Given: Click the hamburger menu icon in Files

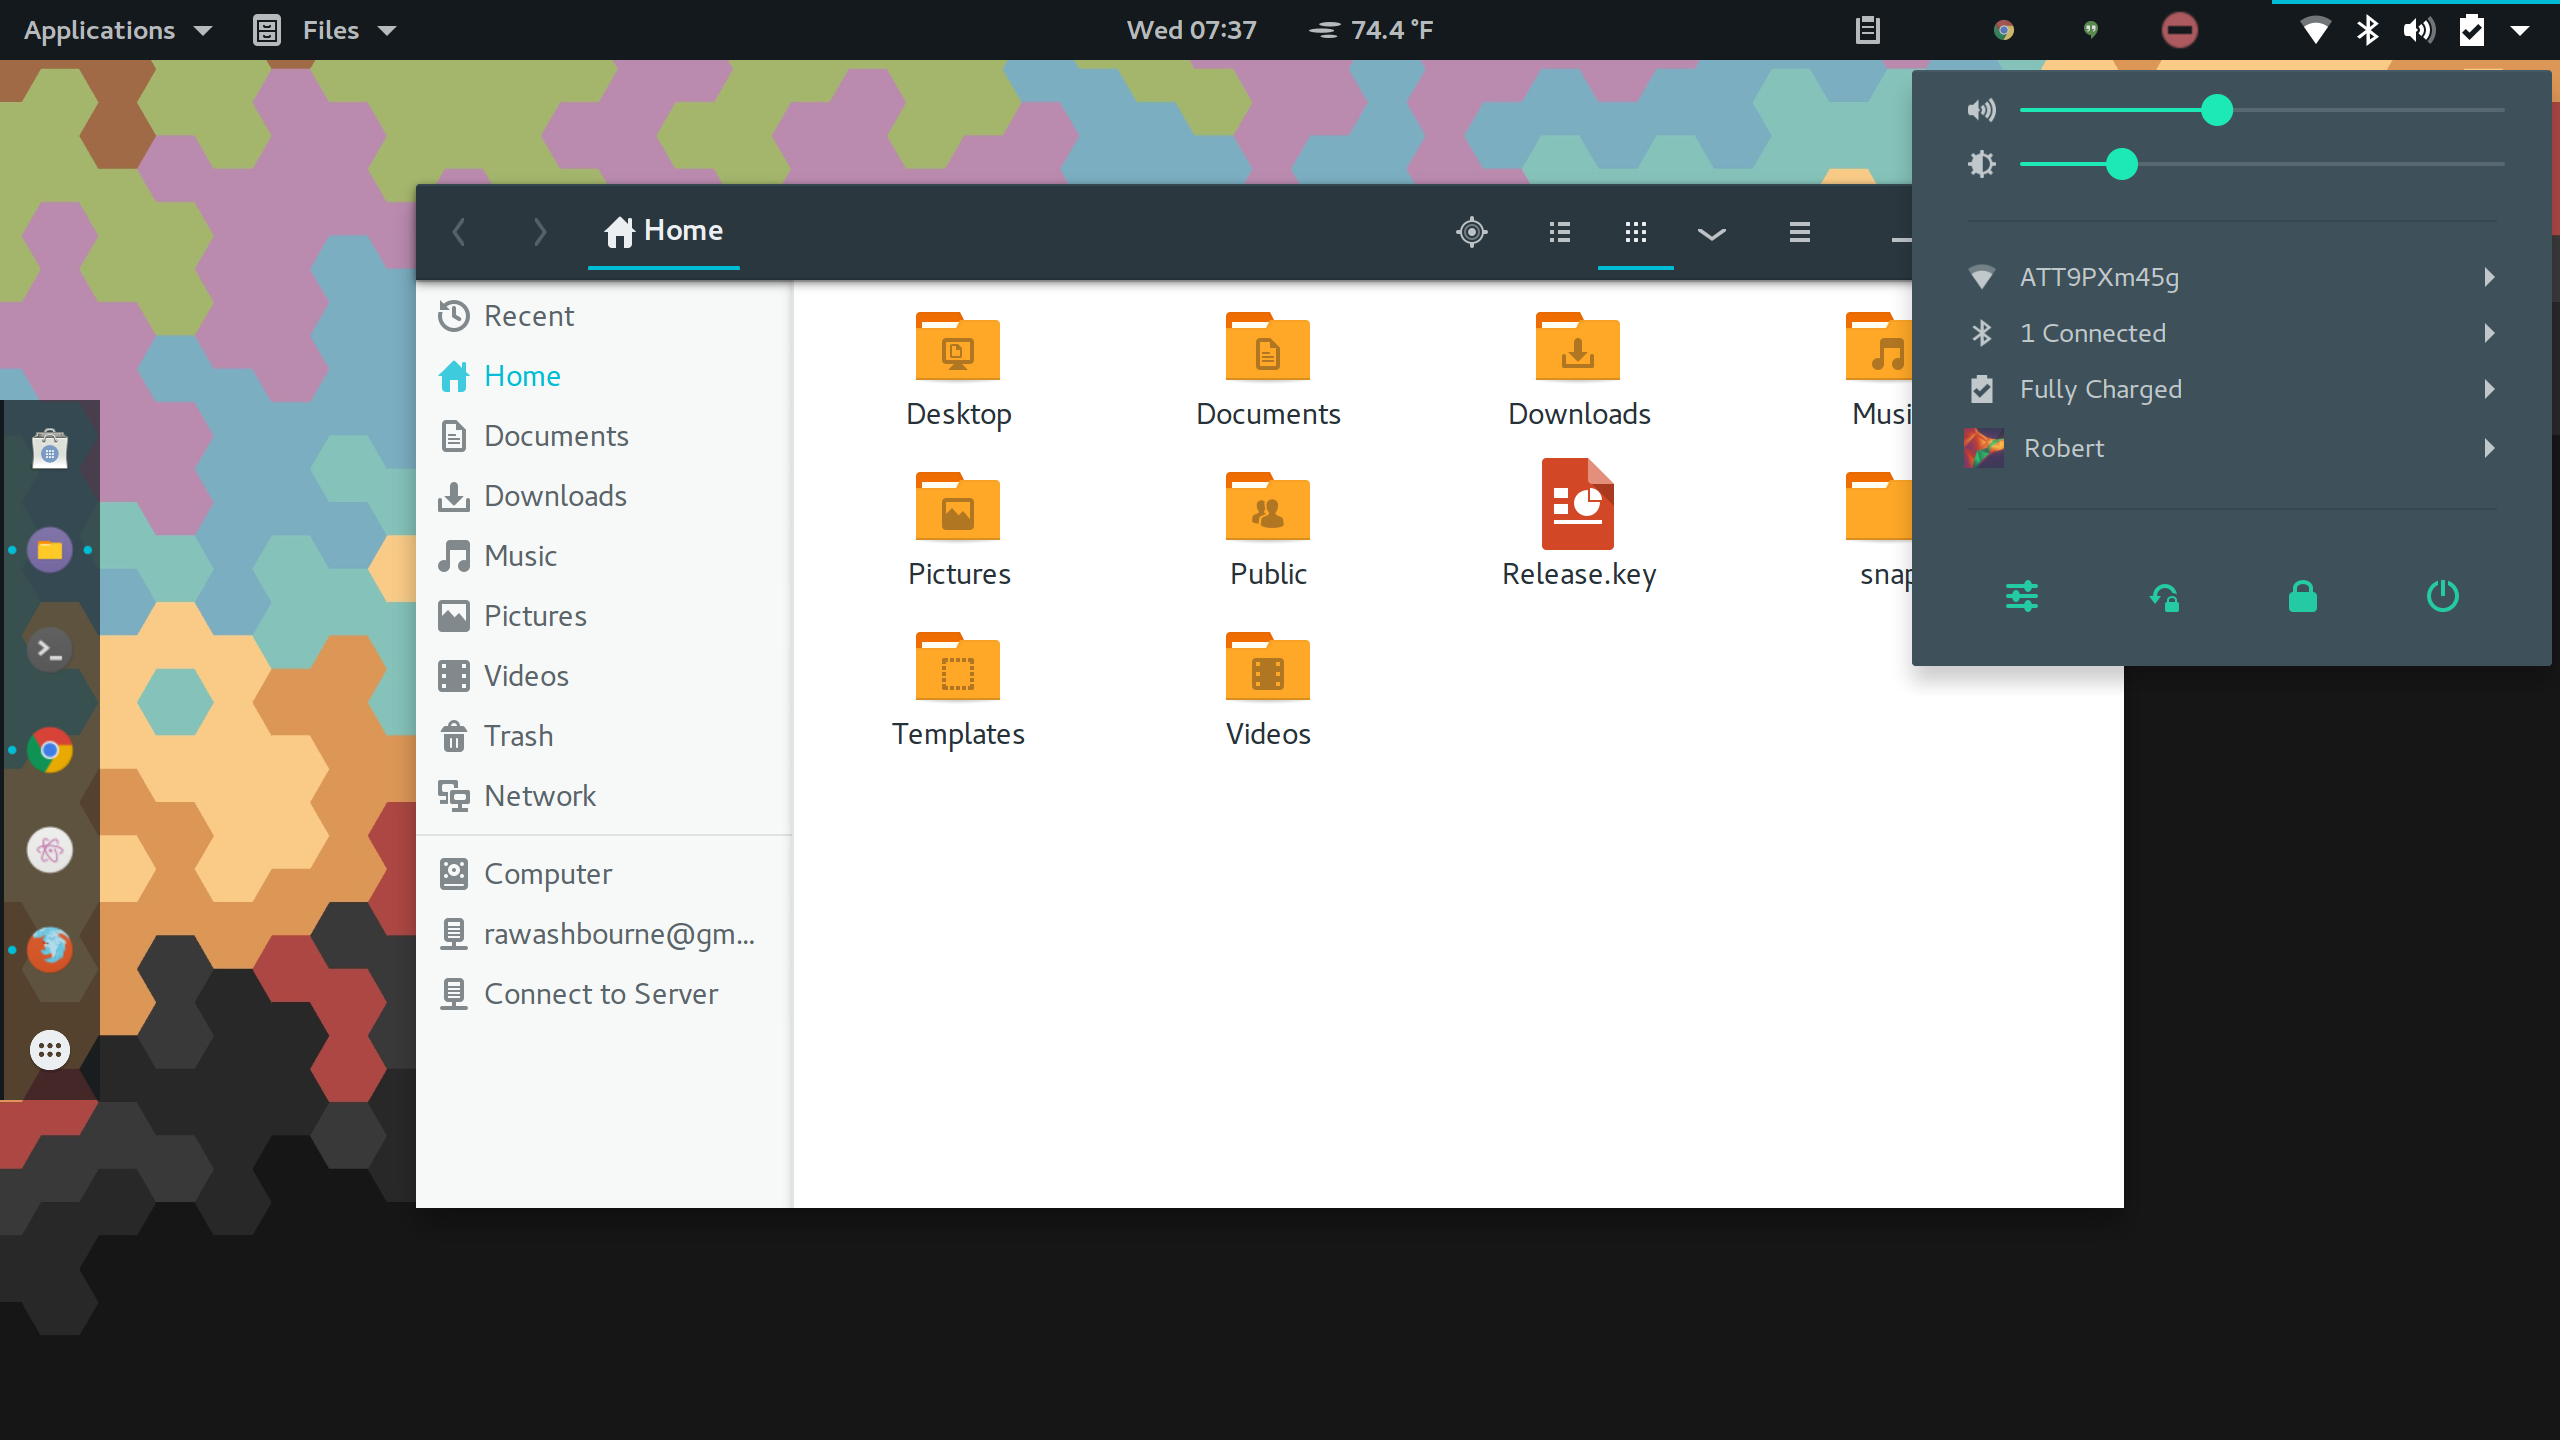Looking at the screenshot, I should [1799, 230].
